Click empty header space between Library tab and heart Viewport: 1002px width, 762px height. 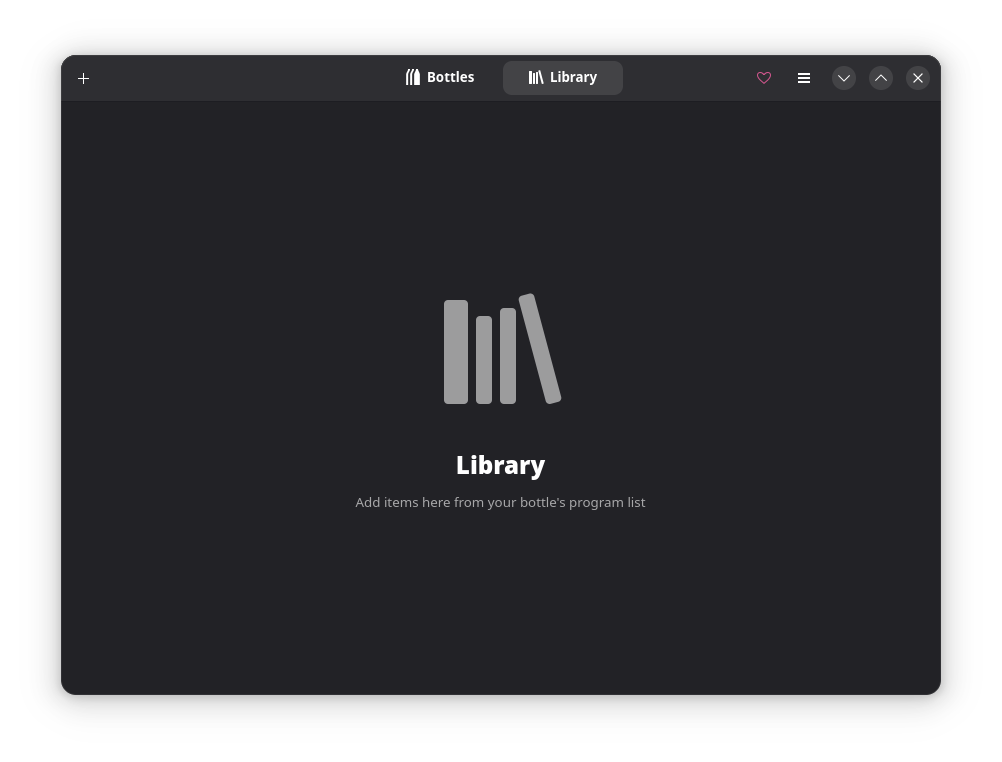pyautogui.click(x=688, y=78)
